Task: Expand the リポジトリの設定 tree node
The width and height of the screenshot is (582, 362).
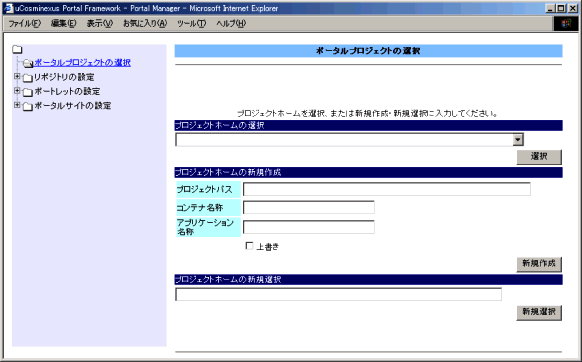Action: pyautogui.click(x=17, y=76)
